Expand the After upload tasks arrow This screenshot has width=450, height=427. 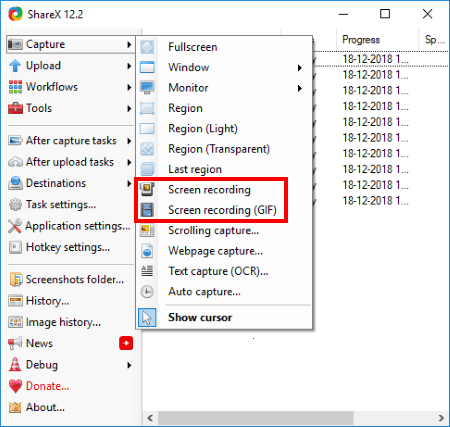click(x=129, y=162)
